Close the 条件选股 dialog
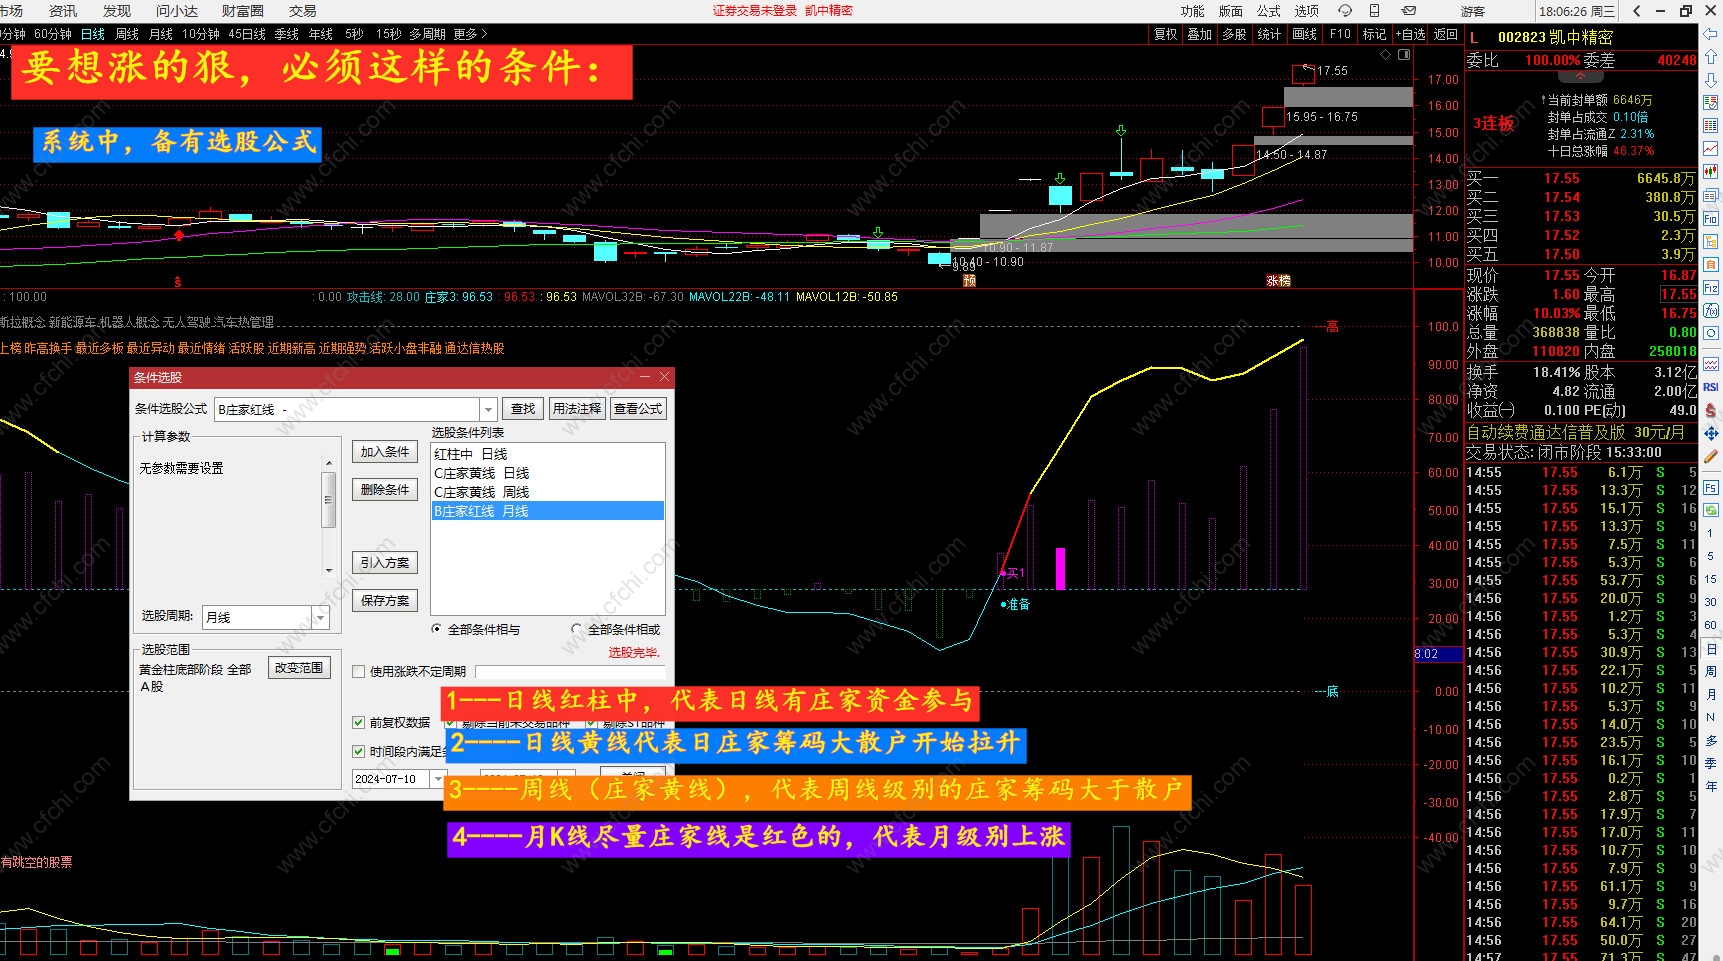Image resolution: width=1723 pixels, height=961 pixels. click(664, 377)
